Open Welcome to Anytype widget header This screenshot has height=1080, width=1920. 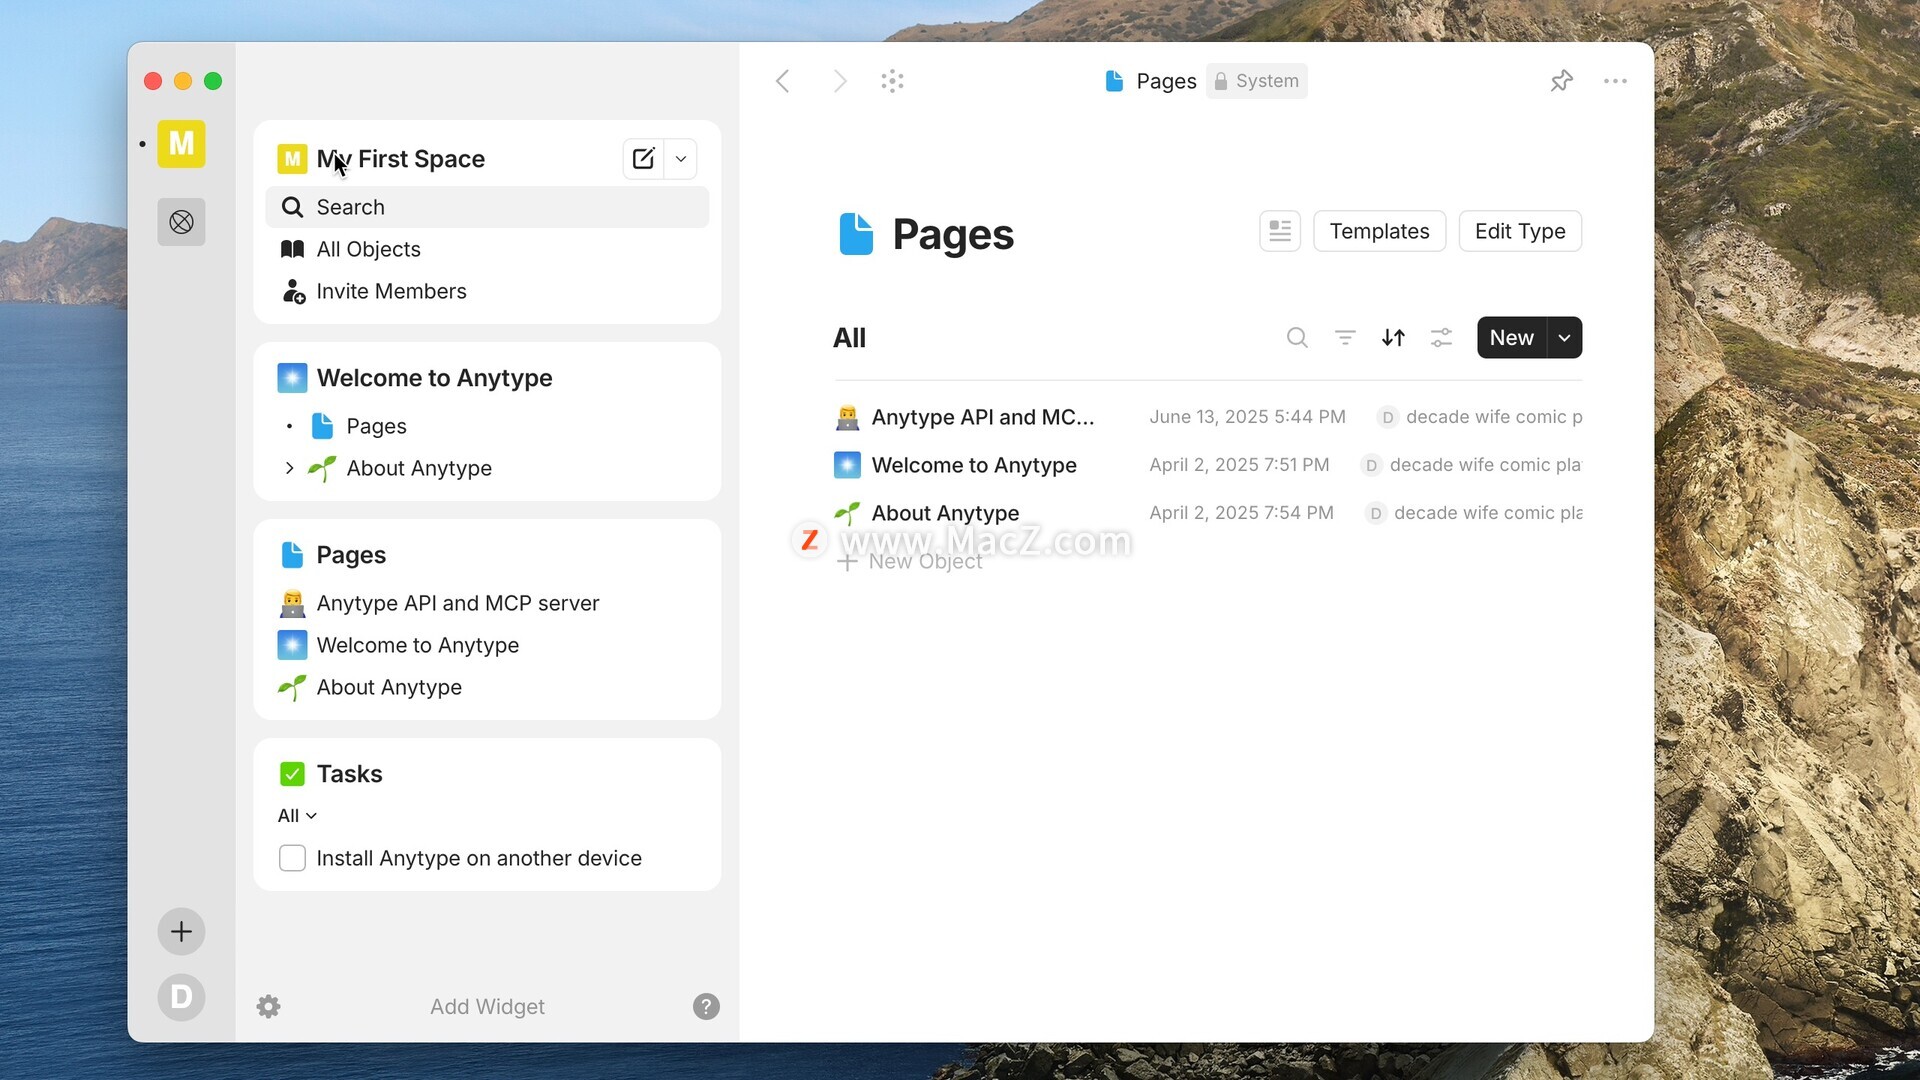pyautogui.click(x=434, y=378)
